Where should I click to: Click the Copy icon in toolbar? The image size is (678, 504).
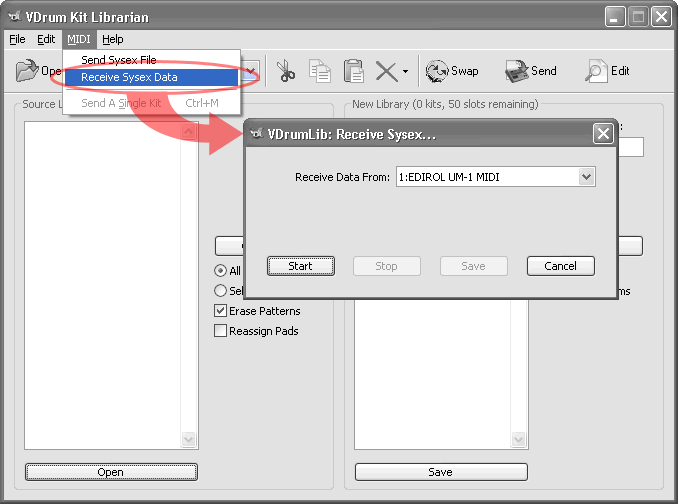pos(320,71)
